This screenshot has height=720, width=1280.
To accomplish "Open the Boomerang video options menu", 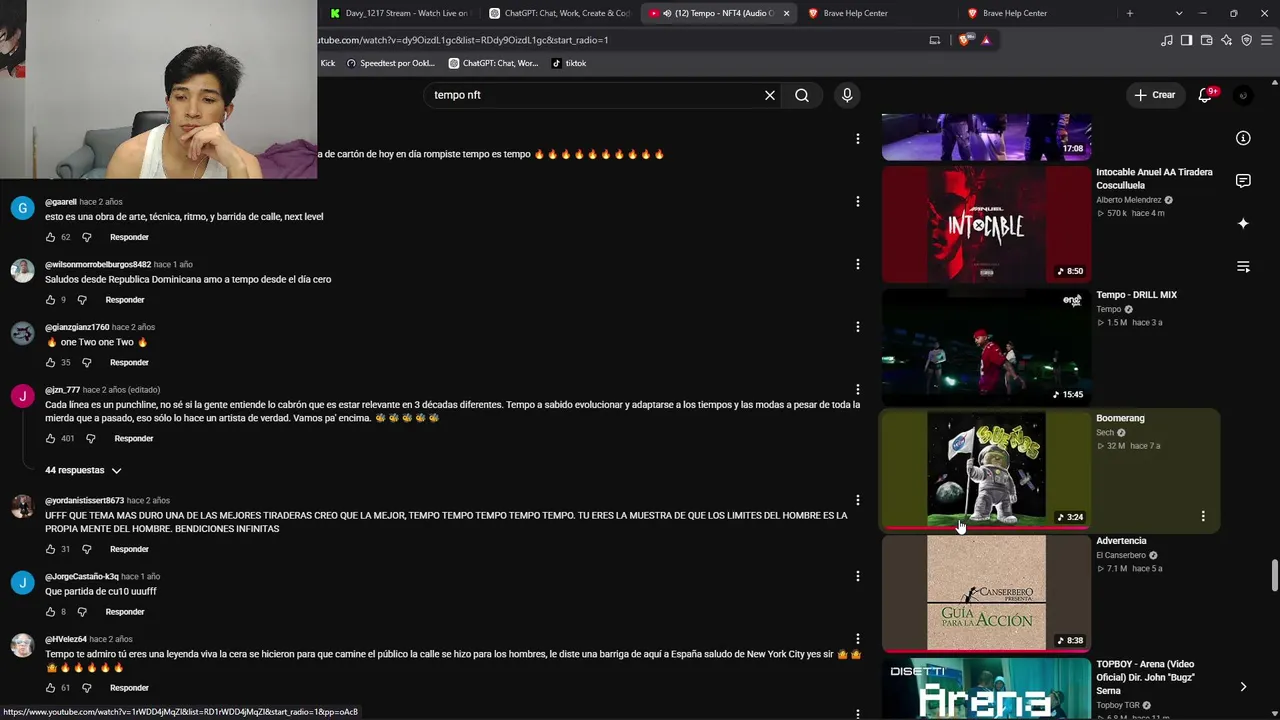I will point(1203,516).
